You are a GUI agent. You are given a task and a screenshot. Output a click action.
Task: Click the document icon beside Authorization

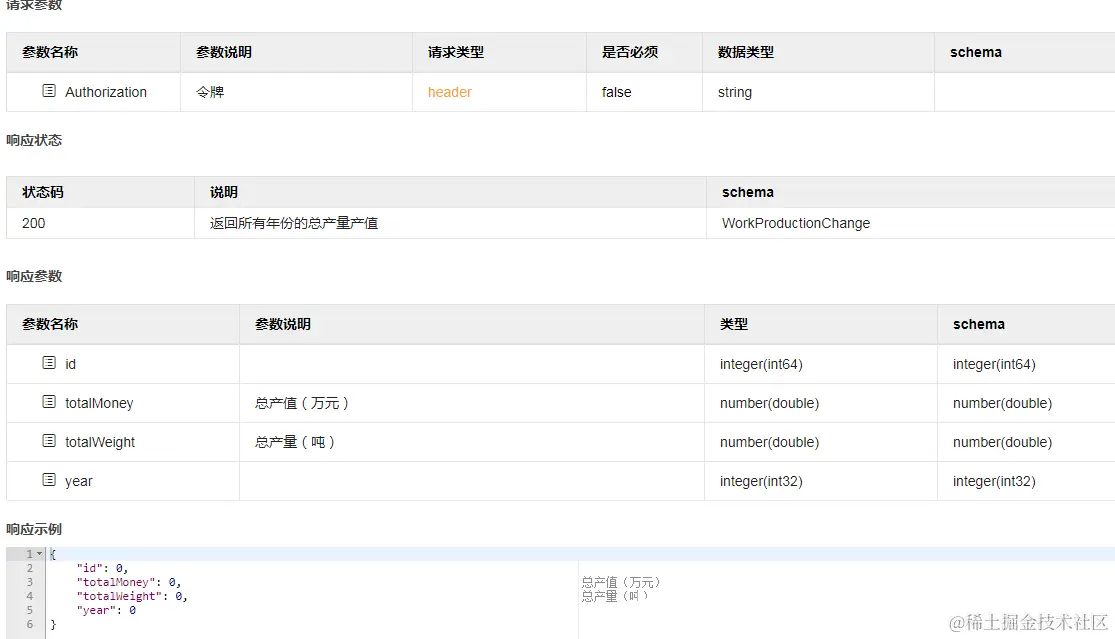pos(49,91)
